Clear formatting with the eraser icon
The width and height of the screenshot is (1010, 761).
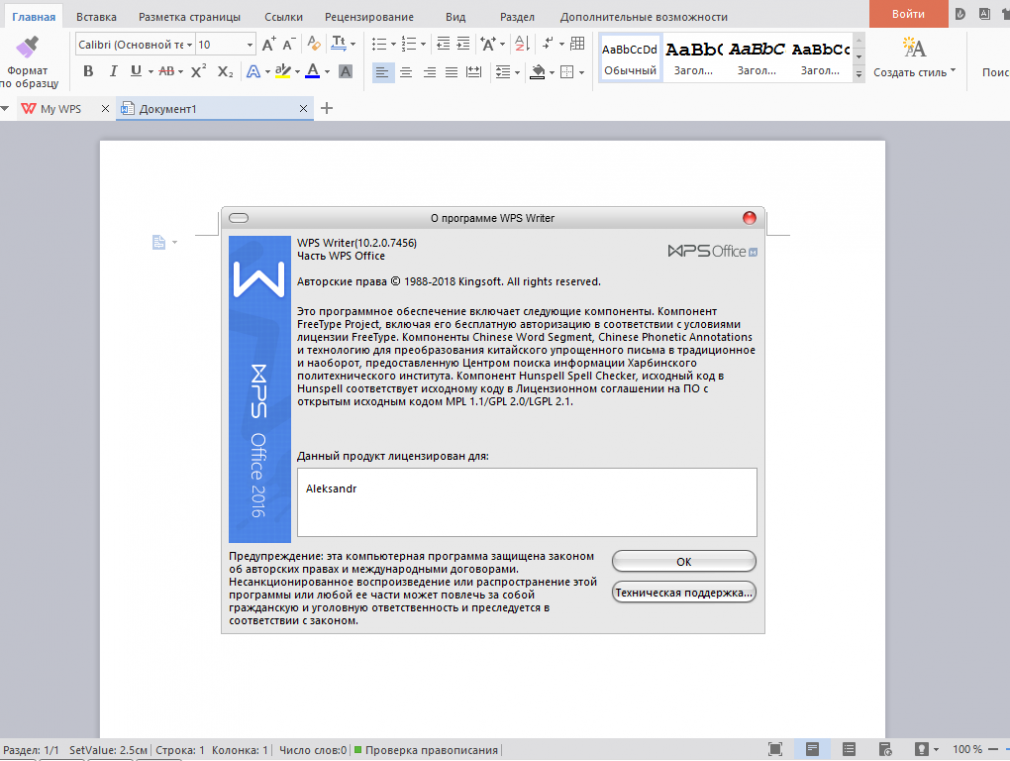(x=314, y=44)
